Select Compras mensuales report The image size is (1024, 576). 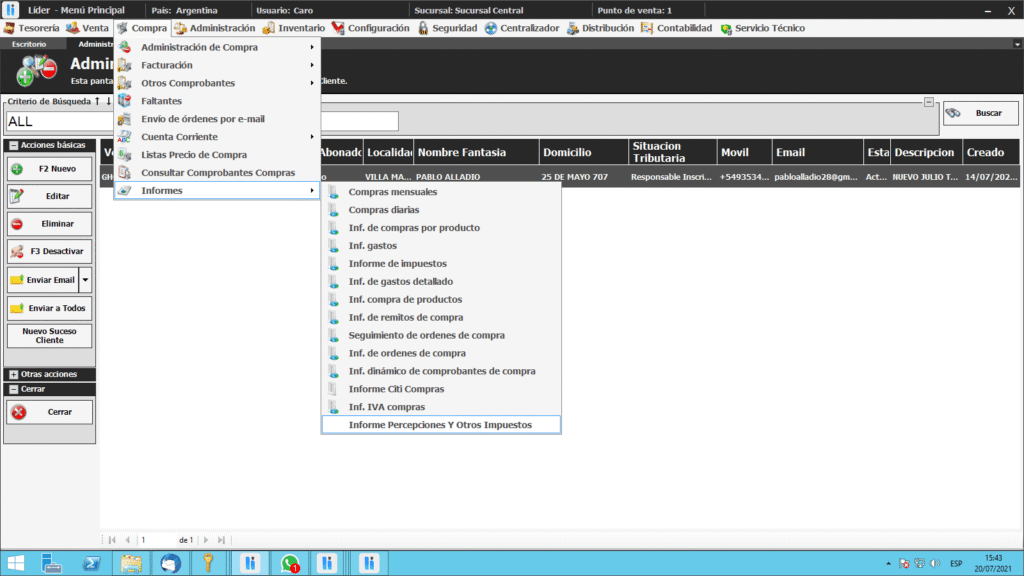394,192
